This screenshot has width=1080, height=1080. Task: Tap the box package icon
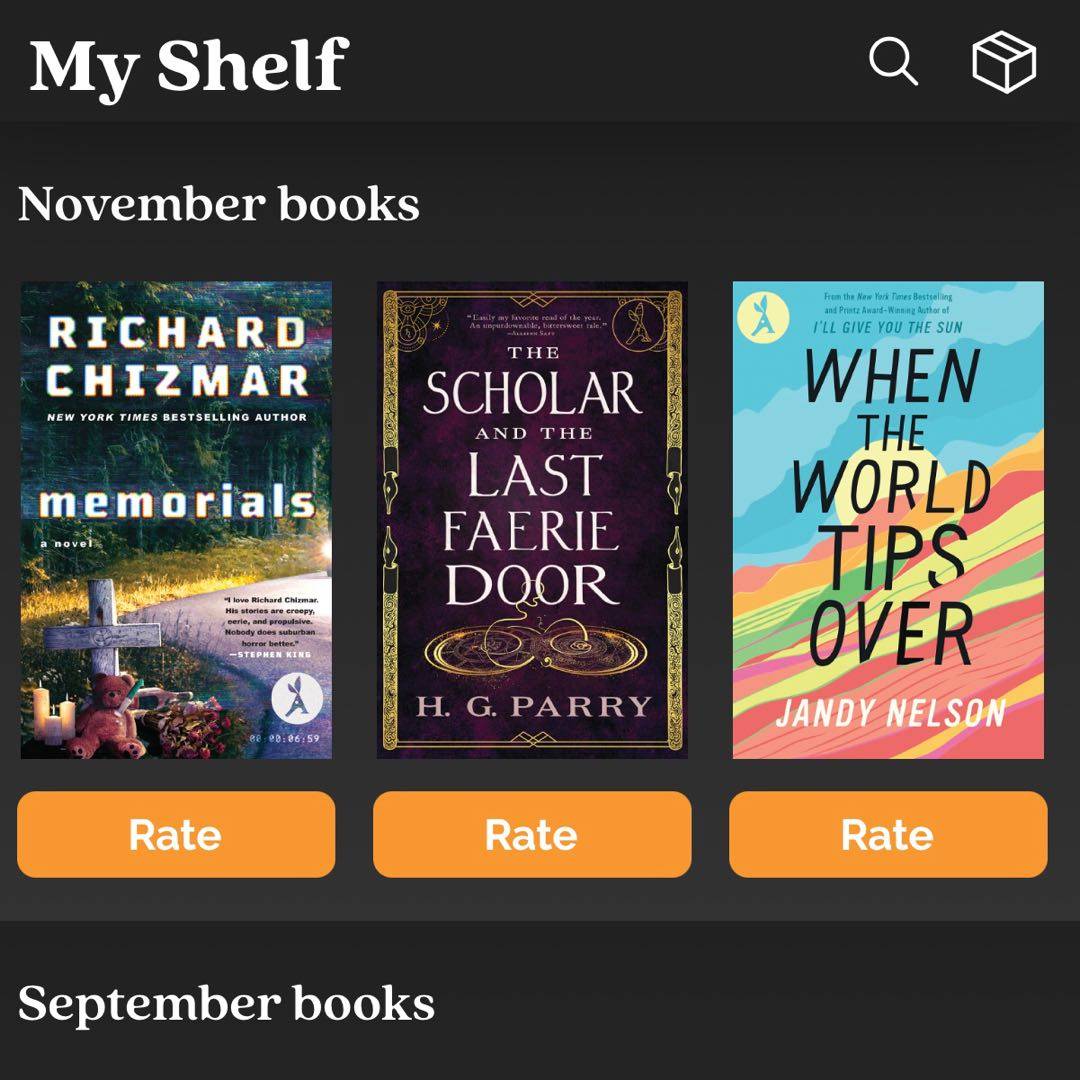pos(1004,62)
